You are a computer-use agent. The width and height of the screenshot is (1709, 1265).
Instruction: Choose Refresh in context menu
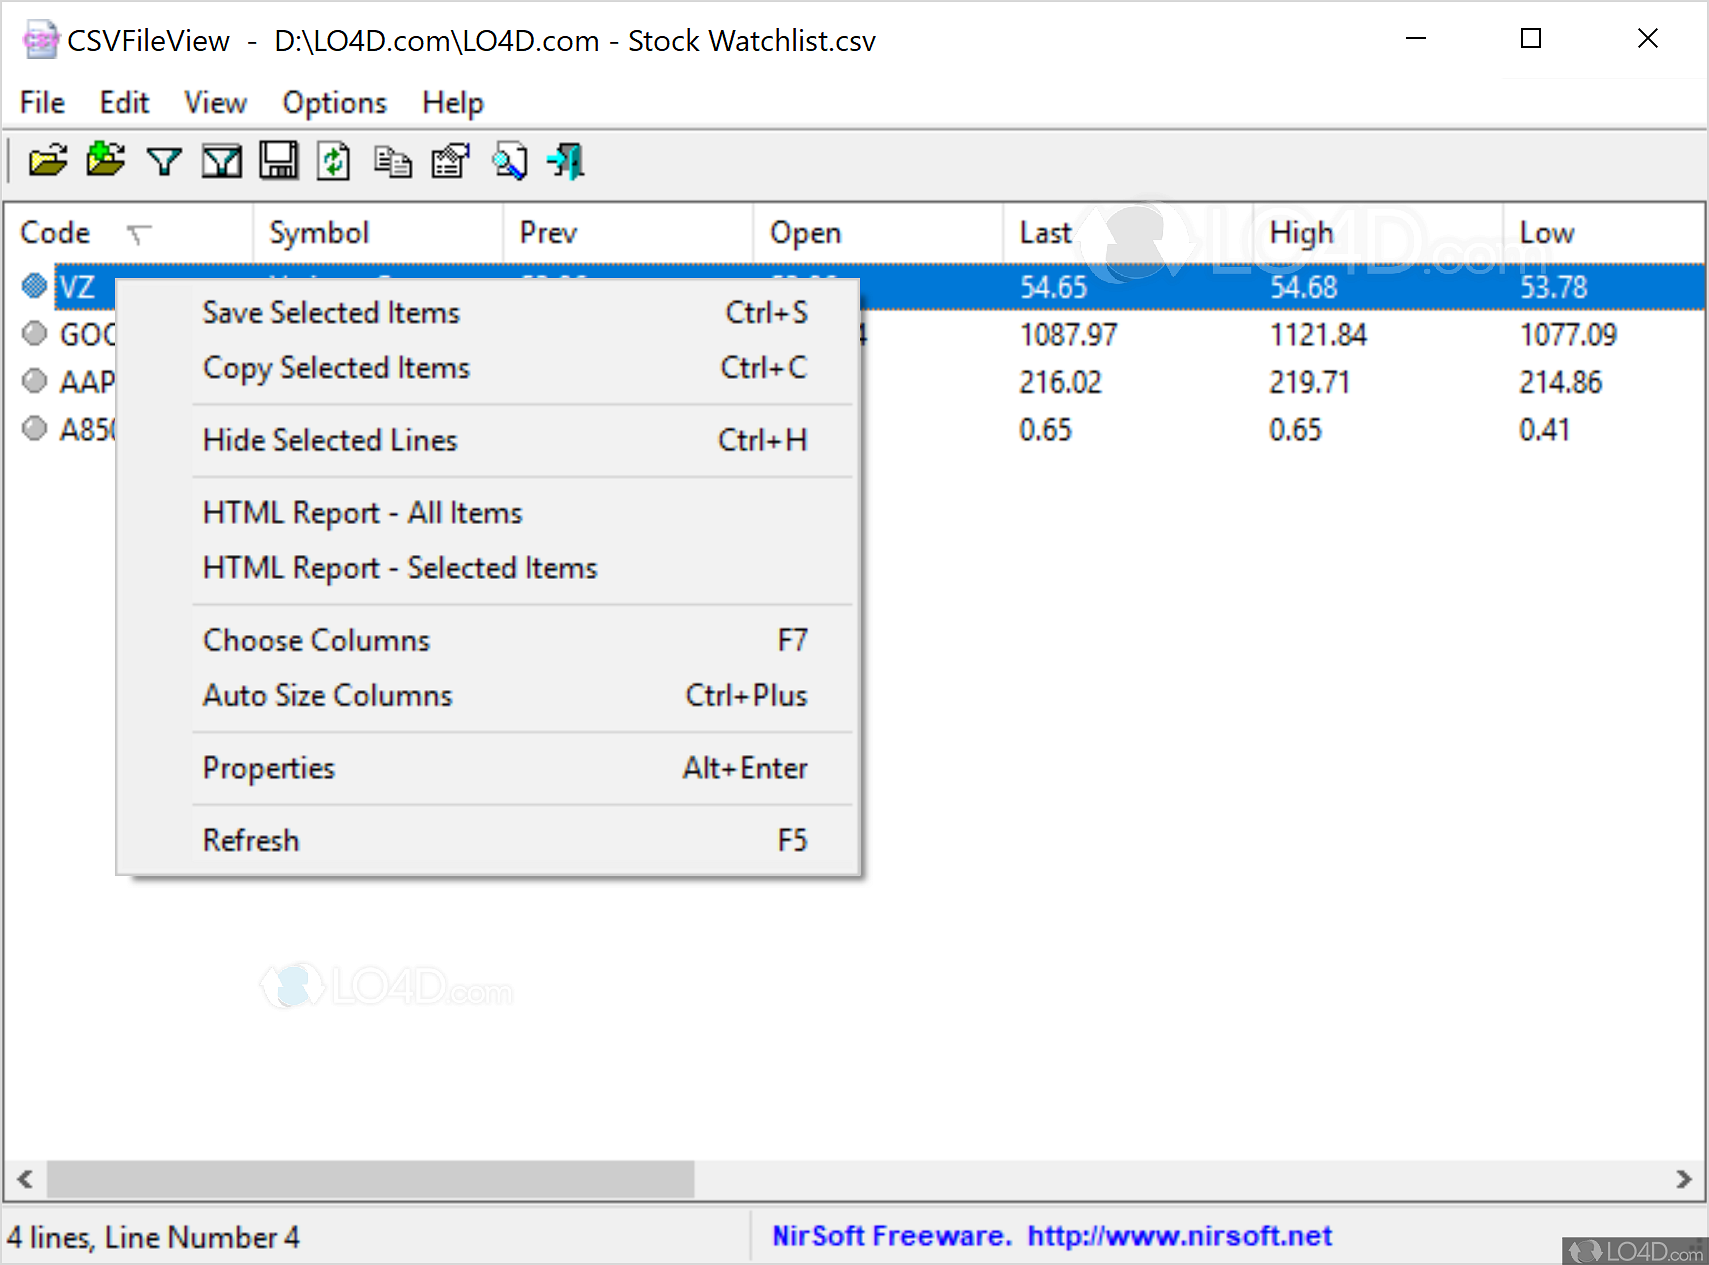490,841
